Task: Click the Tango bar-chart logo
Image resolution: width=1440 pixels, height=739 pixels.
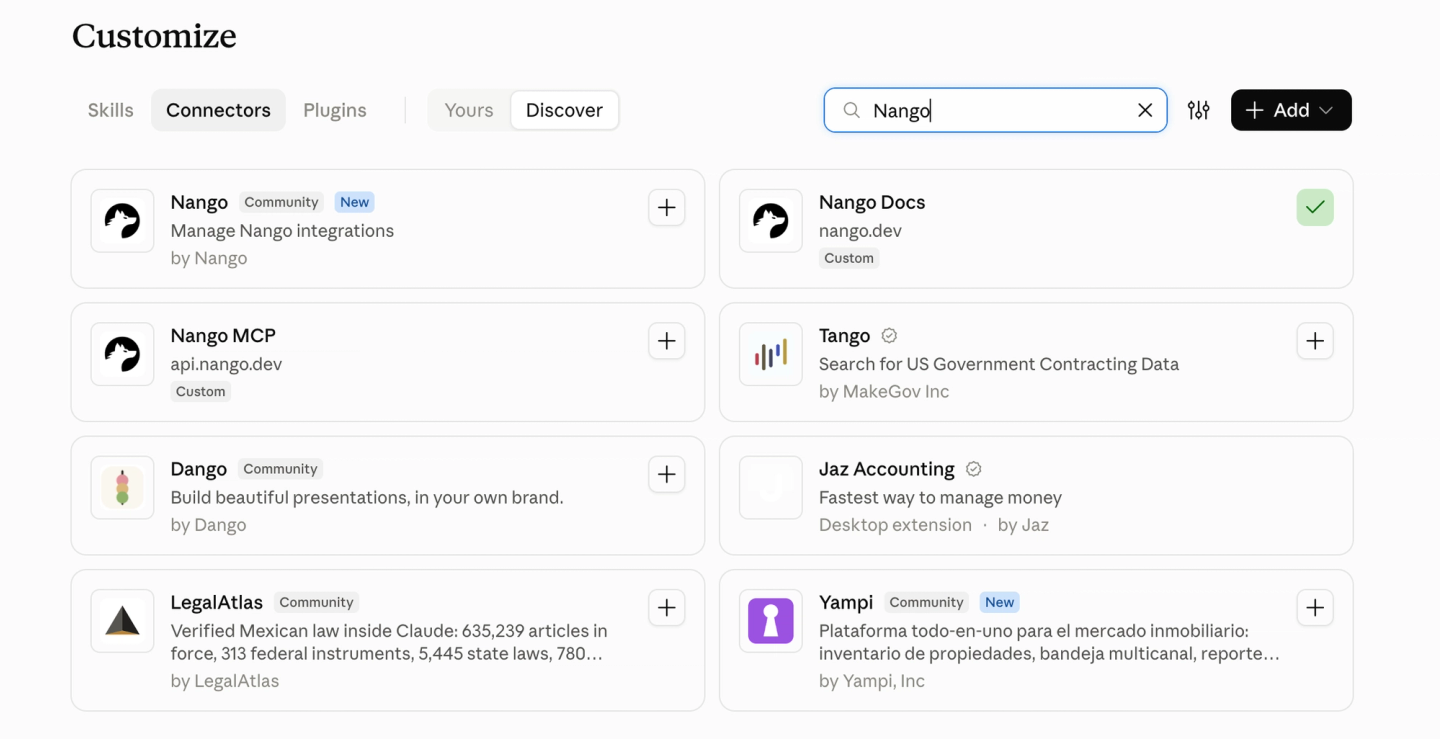Action: tap(771, 354)
